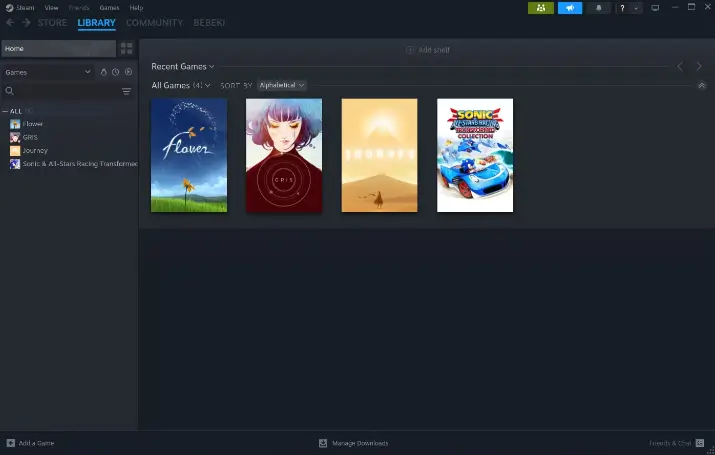The image size is (715, 455).
Task: Click the plus icon beside Add shelf
Action: click(x=409, y=50)
